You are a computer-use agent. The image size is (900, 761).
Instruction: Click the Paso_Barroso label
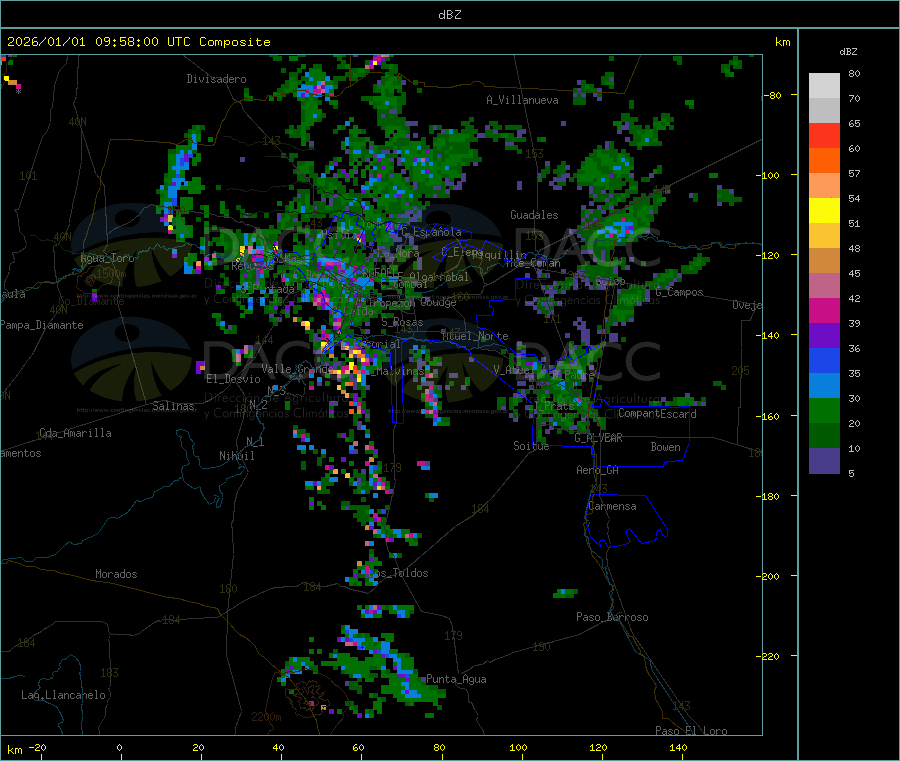point(612,617)
